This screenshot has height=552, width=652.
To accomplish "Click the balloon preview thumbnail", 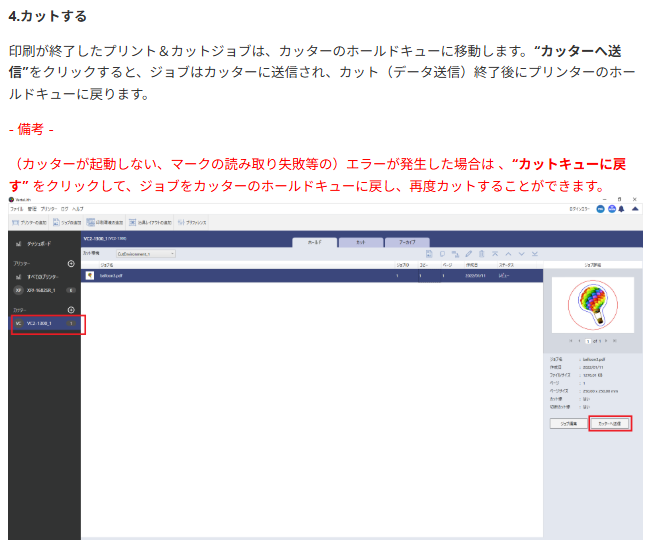I will [593, 305].
